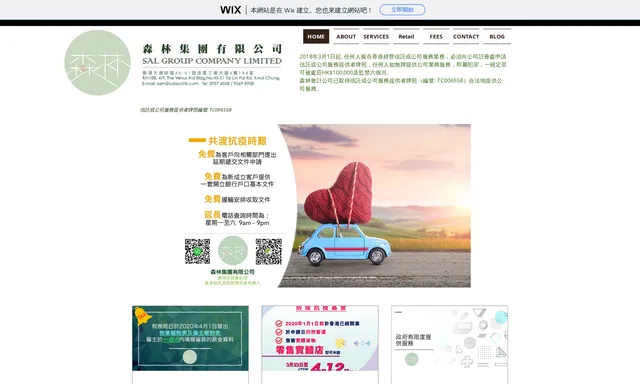Click the small green logo between QR codes
This screenshot has width=640, height=384.
[x=233, y=251]
